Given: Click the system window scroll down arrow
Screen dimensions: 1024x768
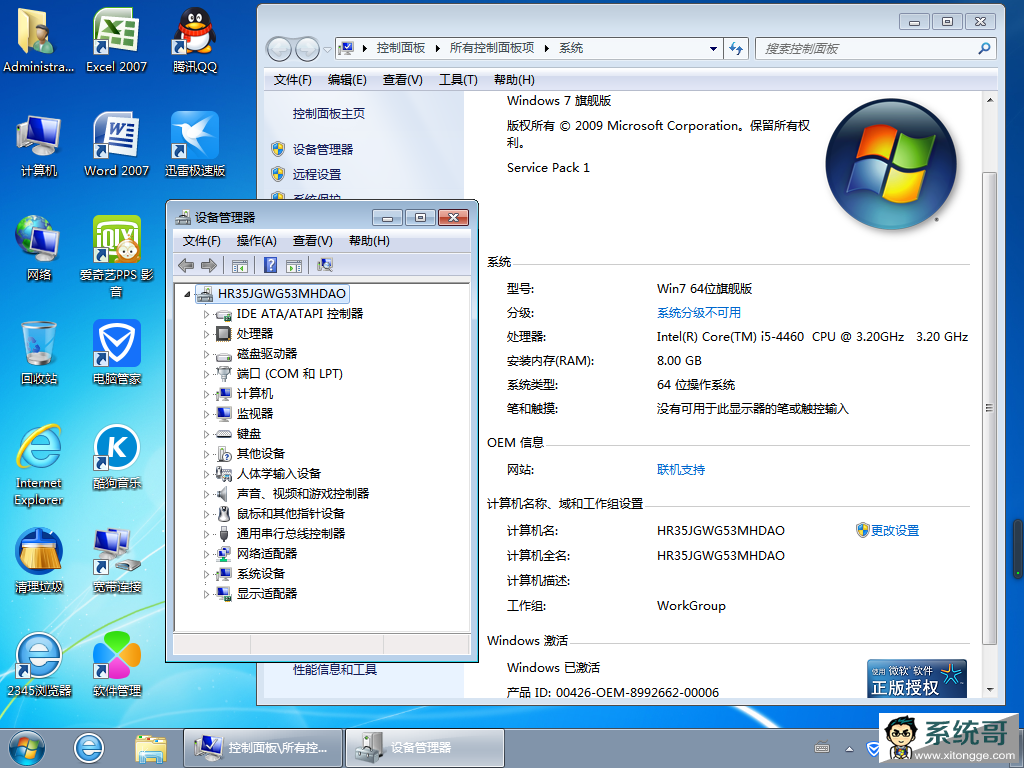Looking at the screenshot, I should tap(990, 690).
